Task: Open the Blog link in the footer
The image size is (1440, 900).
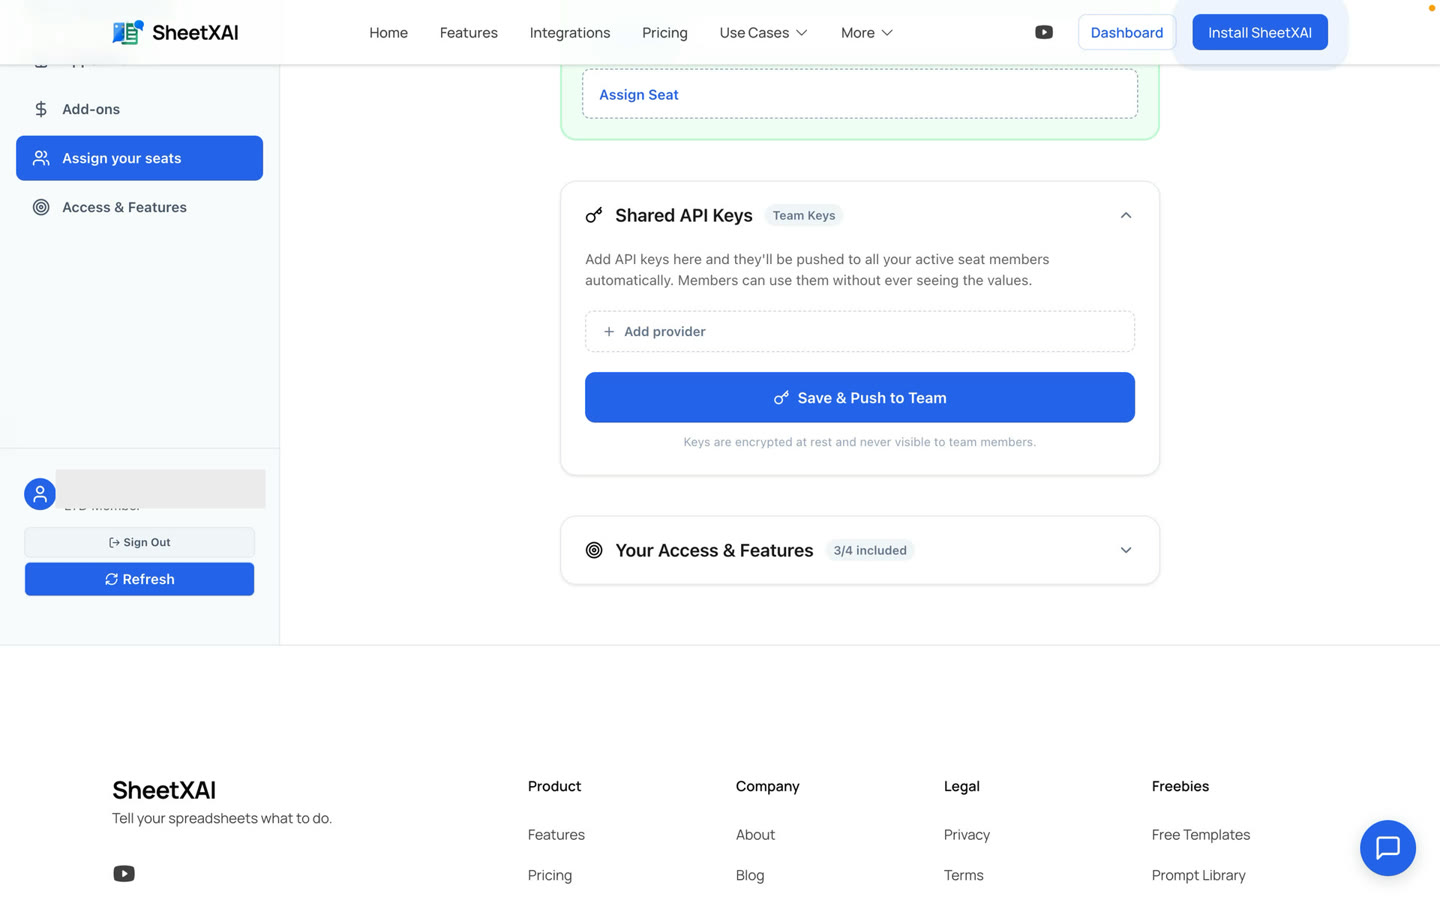Action: [x=750, y=875]
